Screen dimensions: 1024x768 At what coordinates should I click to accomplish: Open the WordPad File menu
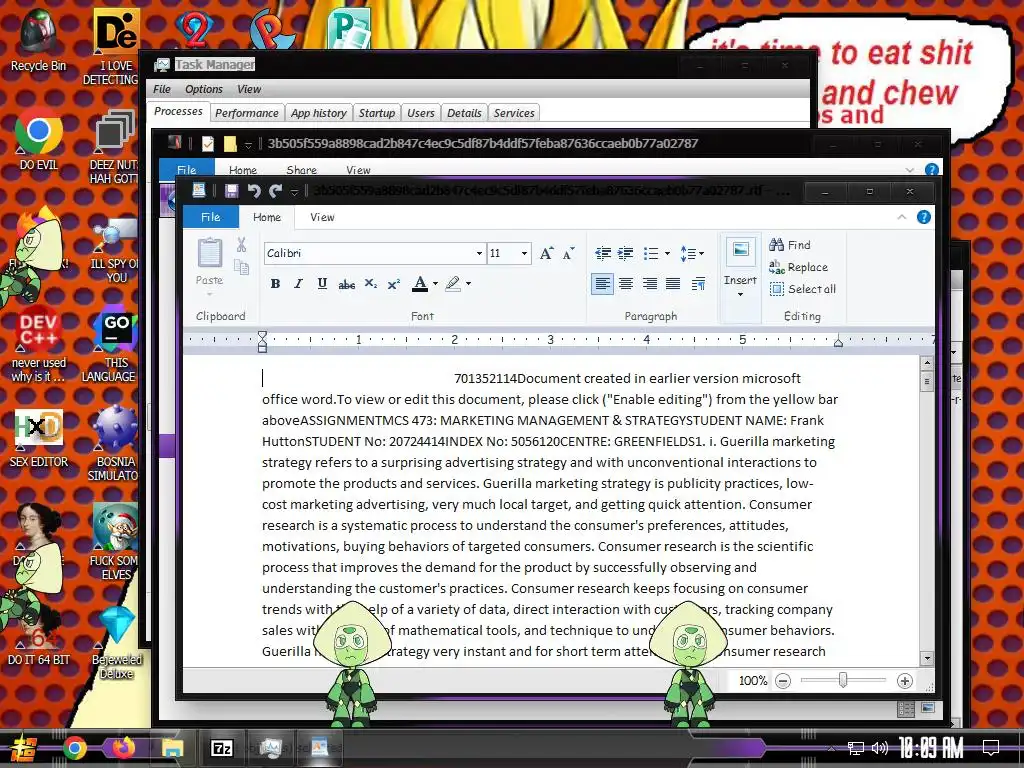[x=210, y=217]
